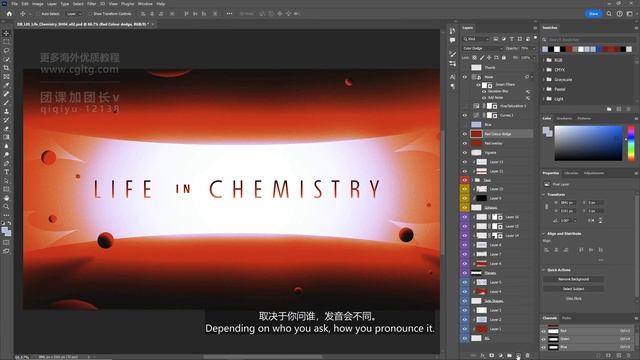Lock image pixels brush icon

tap(482, 58)
